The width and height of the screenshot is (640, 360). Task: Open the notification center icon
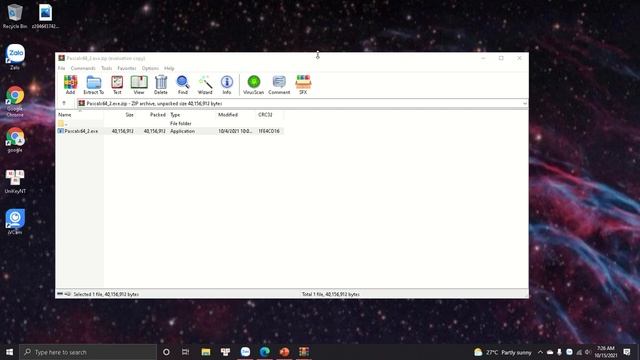pos(627,352)
